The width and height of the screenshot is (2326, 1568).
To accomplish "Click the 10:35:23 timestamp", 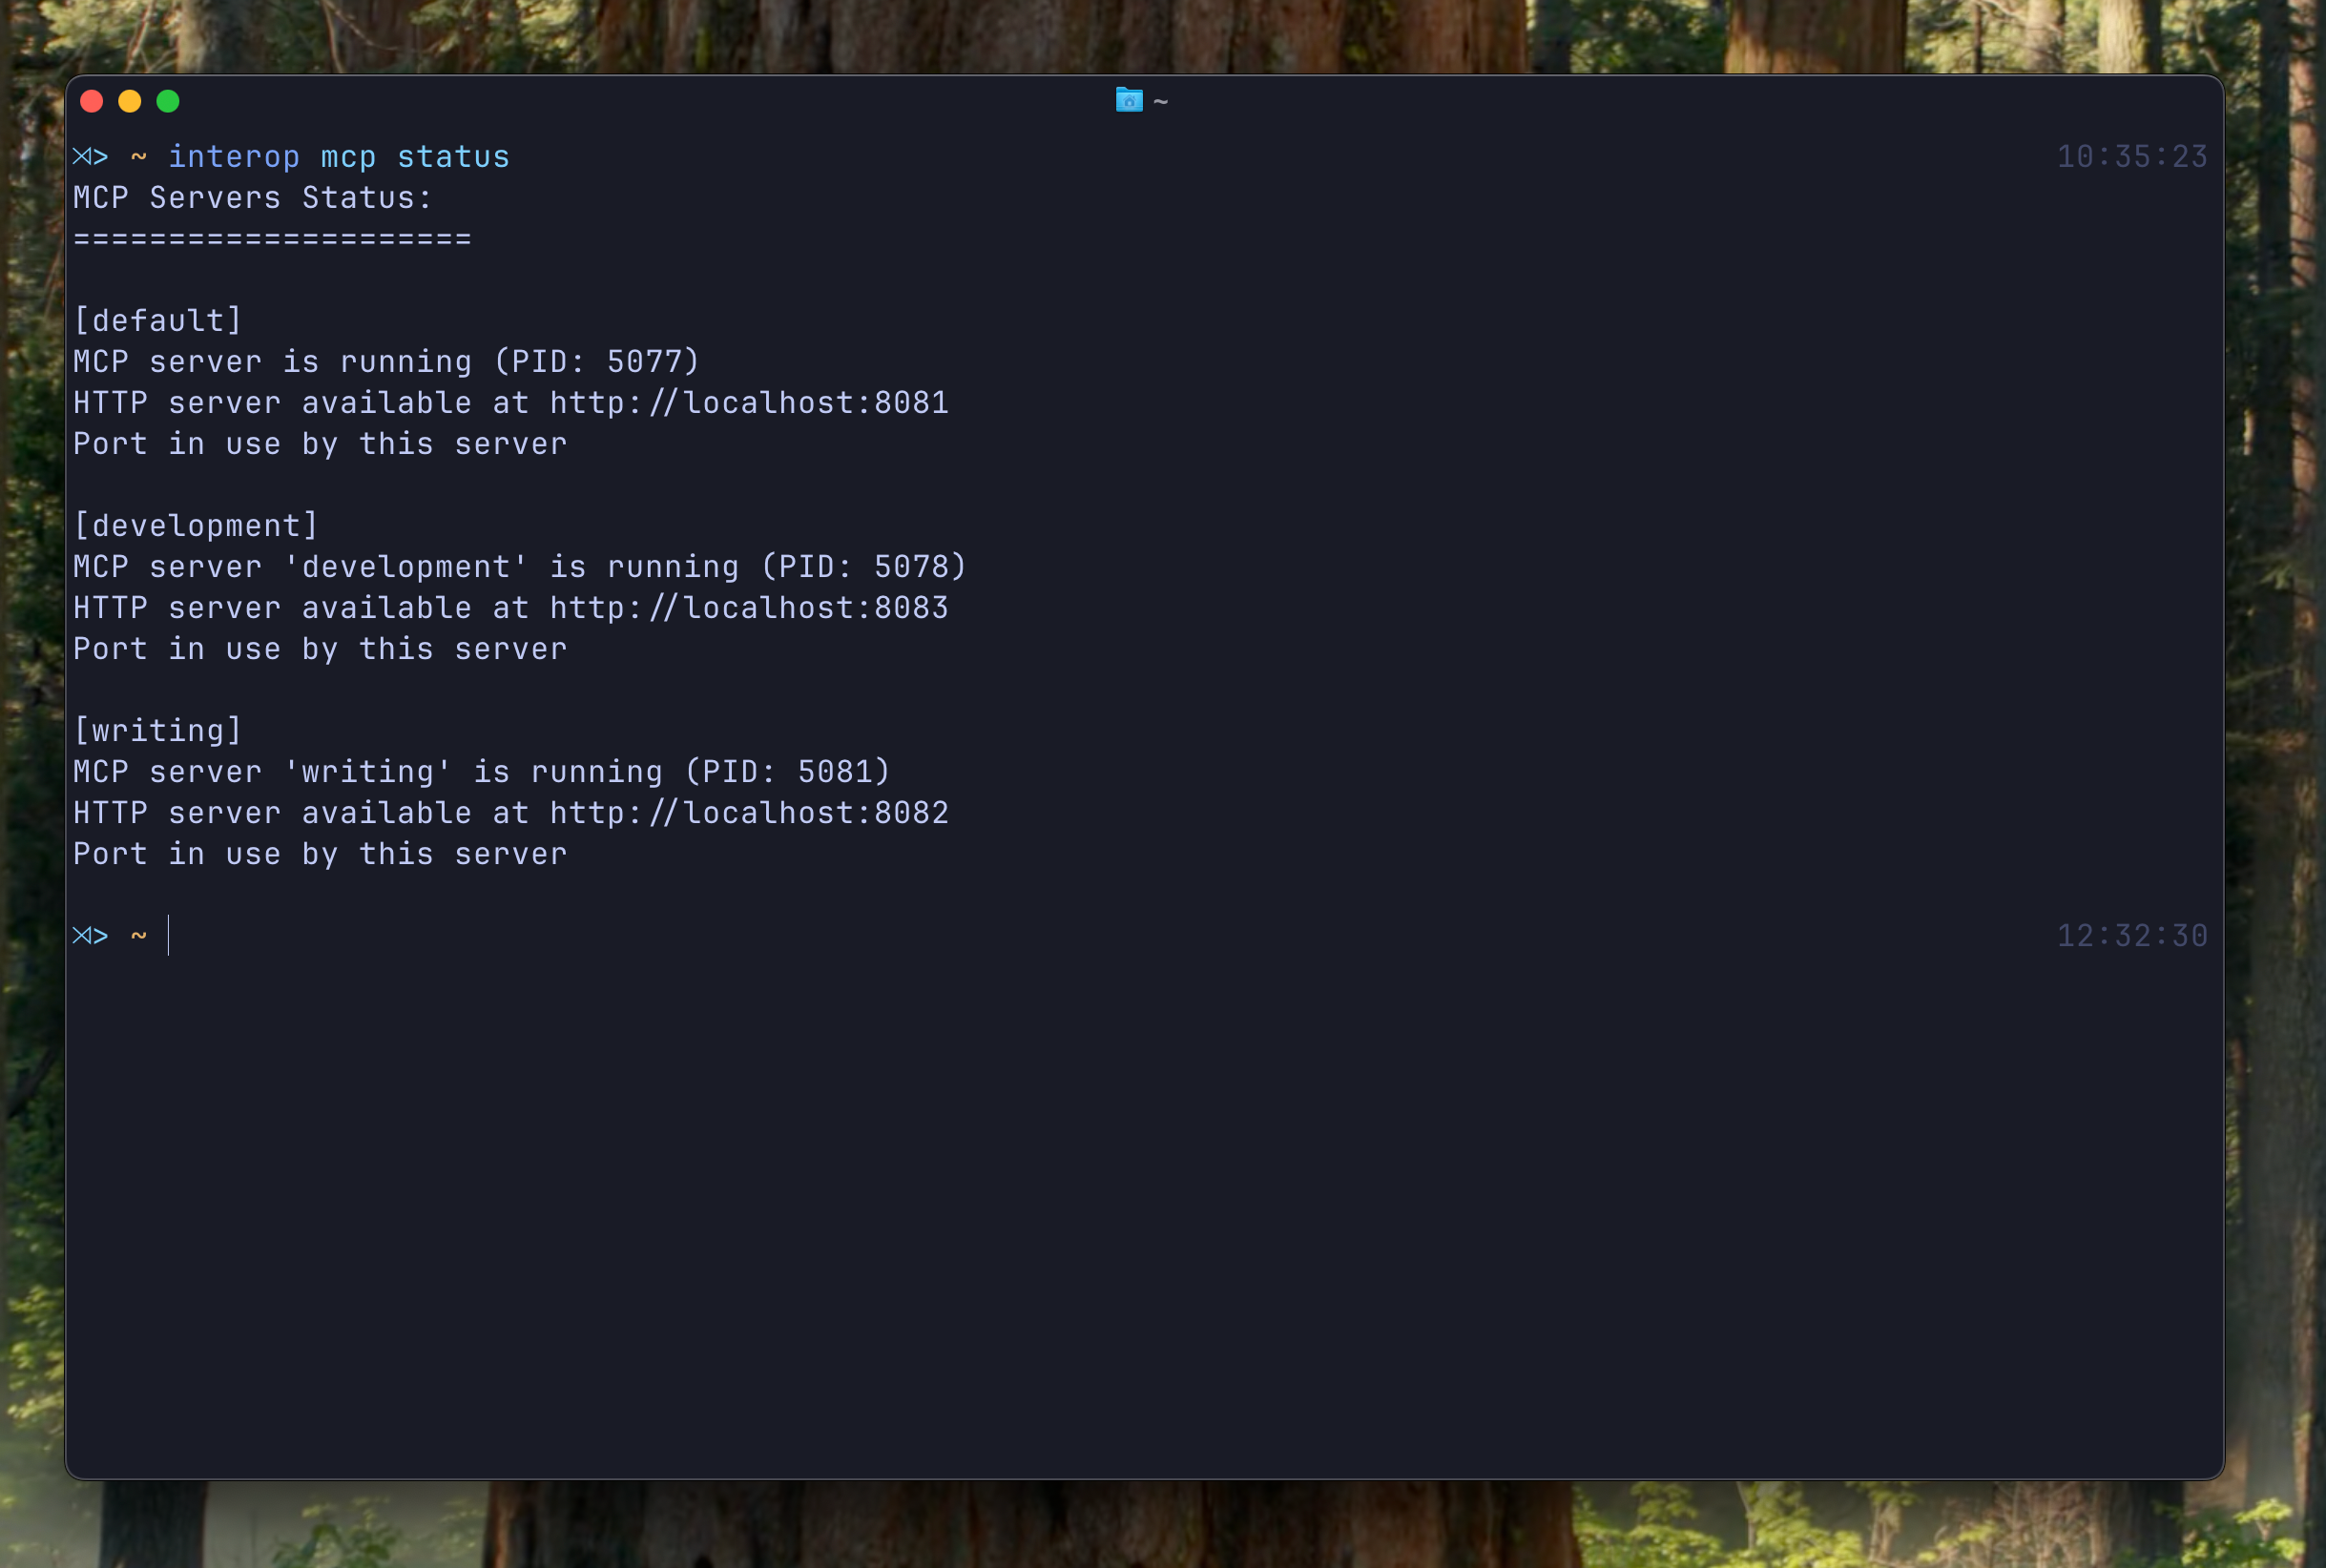I will [x=2131, y=157].
